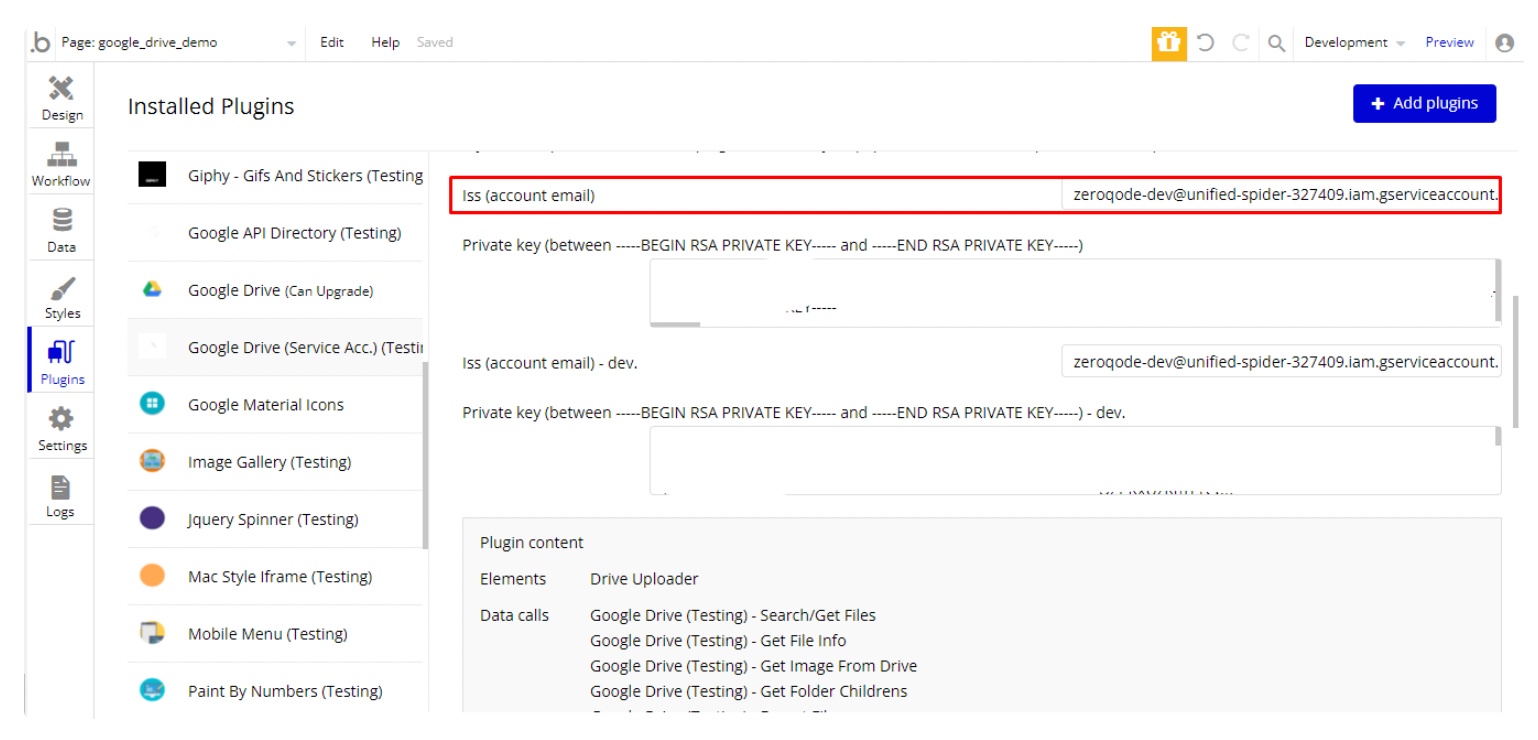Click the Get Folder Childrens data call

click(749, 691)
